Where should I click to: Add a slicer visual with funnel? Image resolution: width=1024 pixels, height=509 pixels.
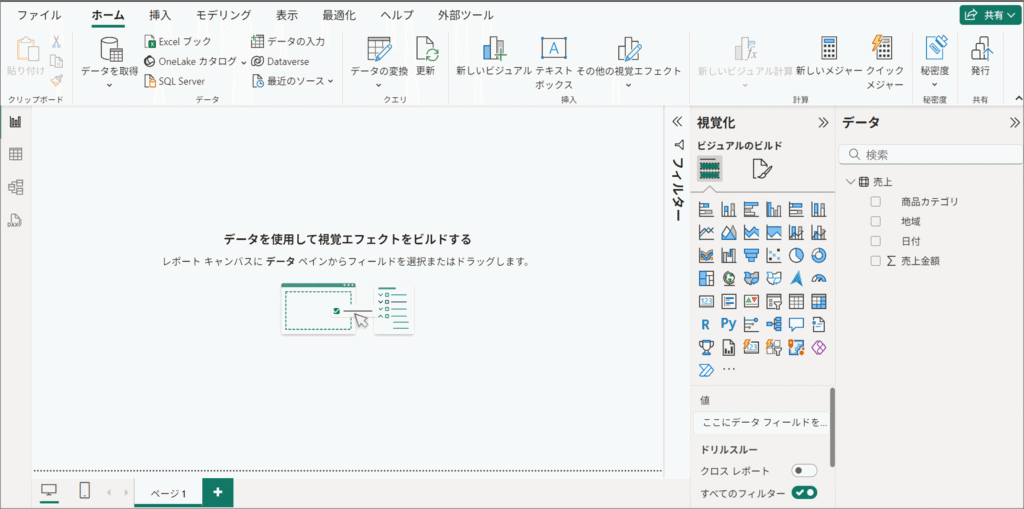pos(774,301)
